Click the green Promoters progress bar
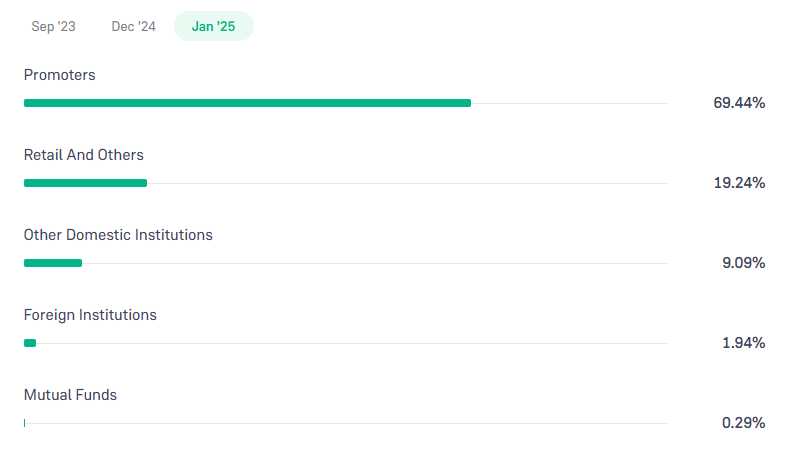Image resolution: width=797 pixels, height=459 pixels. 248,103
